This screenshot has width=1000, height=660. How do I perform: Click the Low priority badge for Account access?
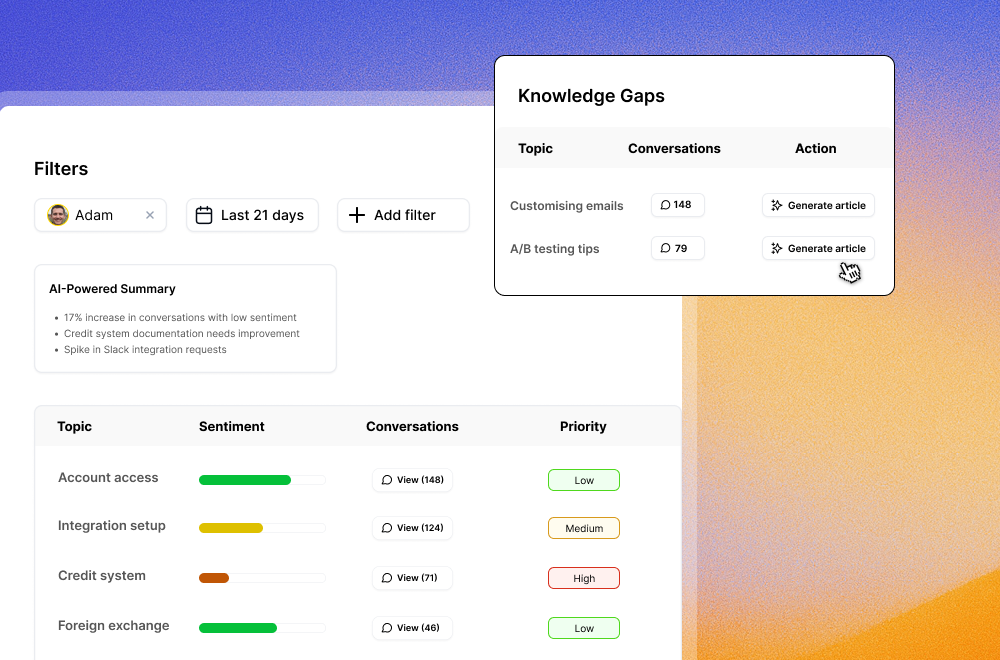click(x=584, y=480)
